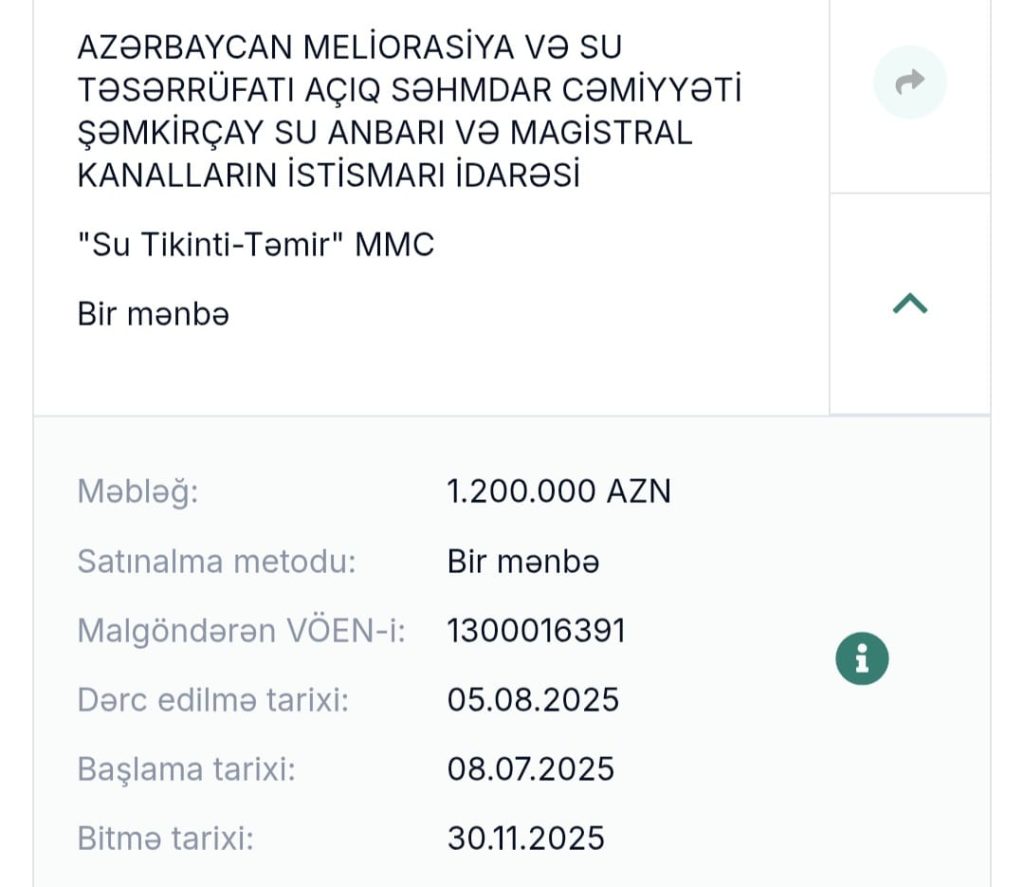The image size is (1024, 887).
Task: Select the 1.200.000 AZN amount value
Action: [559, 492]
